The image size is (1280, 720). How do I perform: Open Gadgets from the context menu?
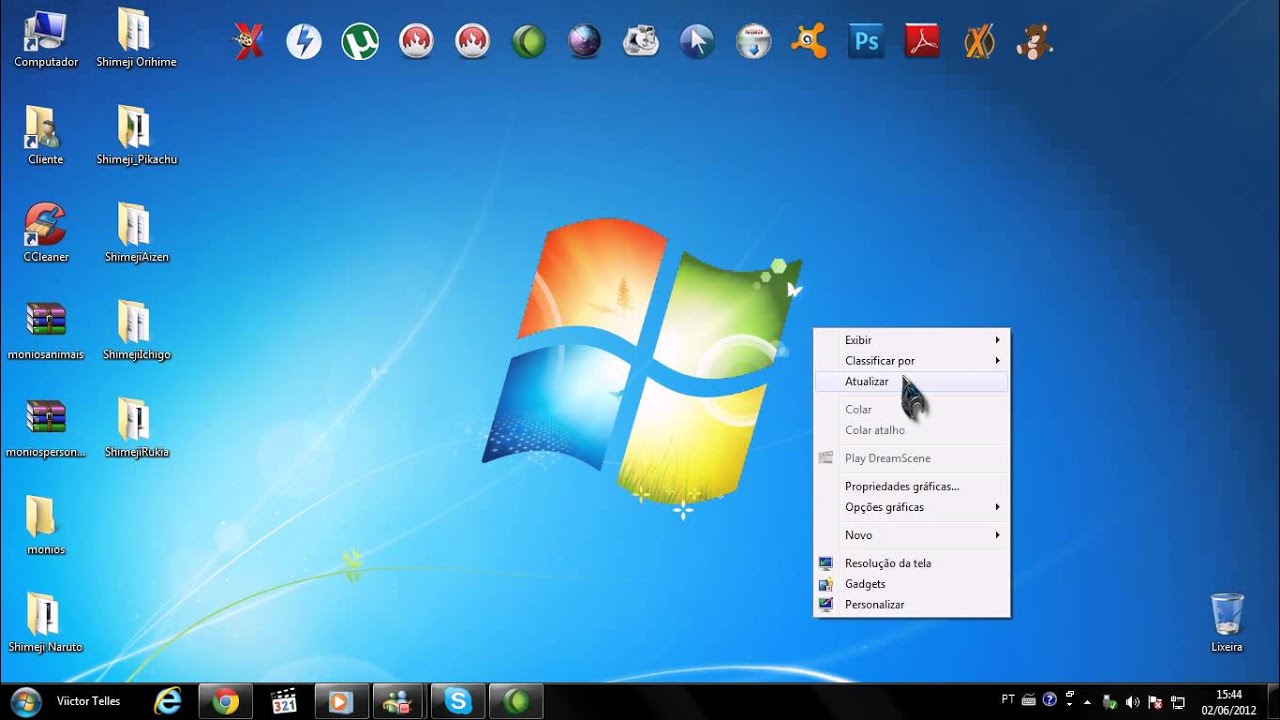pos(911,584)
